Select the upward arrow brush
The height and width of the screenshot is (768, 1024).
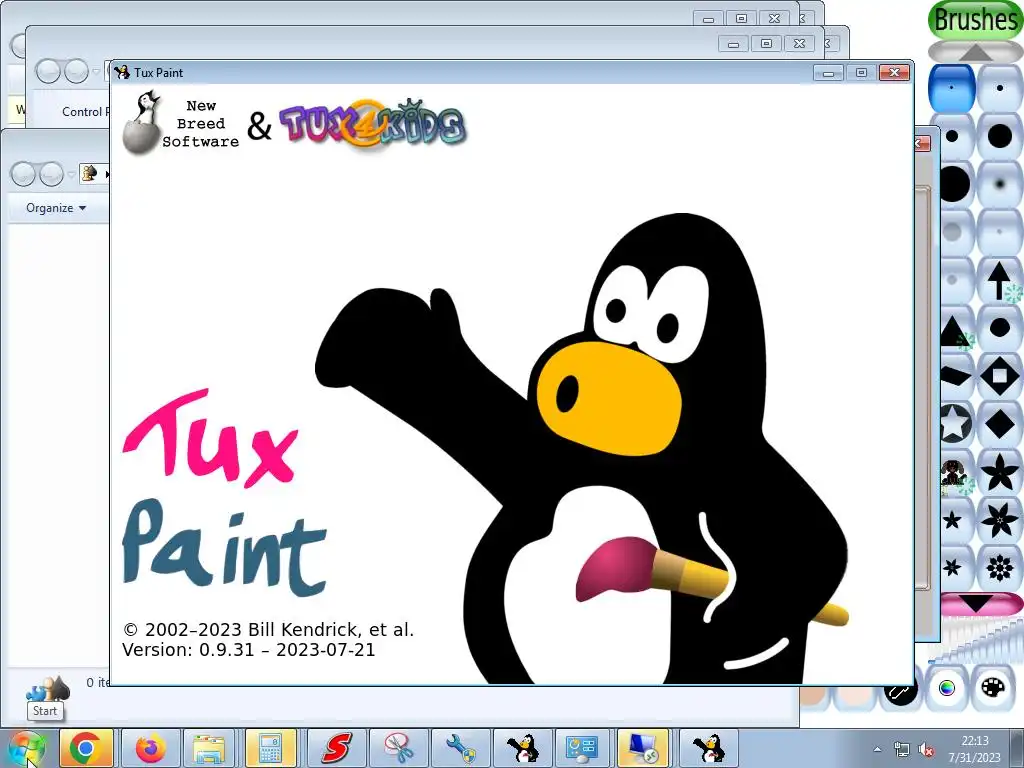click(x=1000, y=280)
